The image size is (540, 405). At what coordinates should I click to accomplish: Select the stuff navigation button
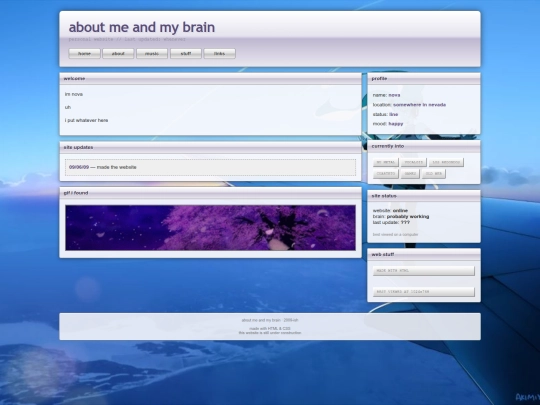(186, 53)
